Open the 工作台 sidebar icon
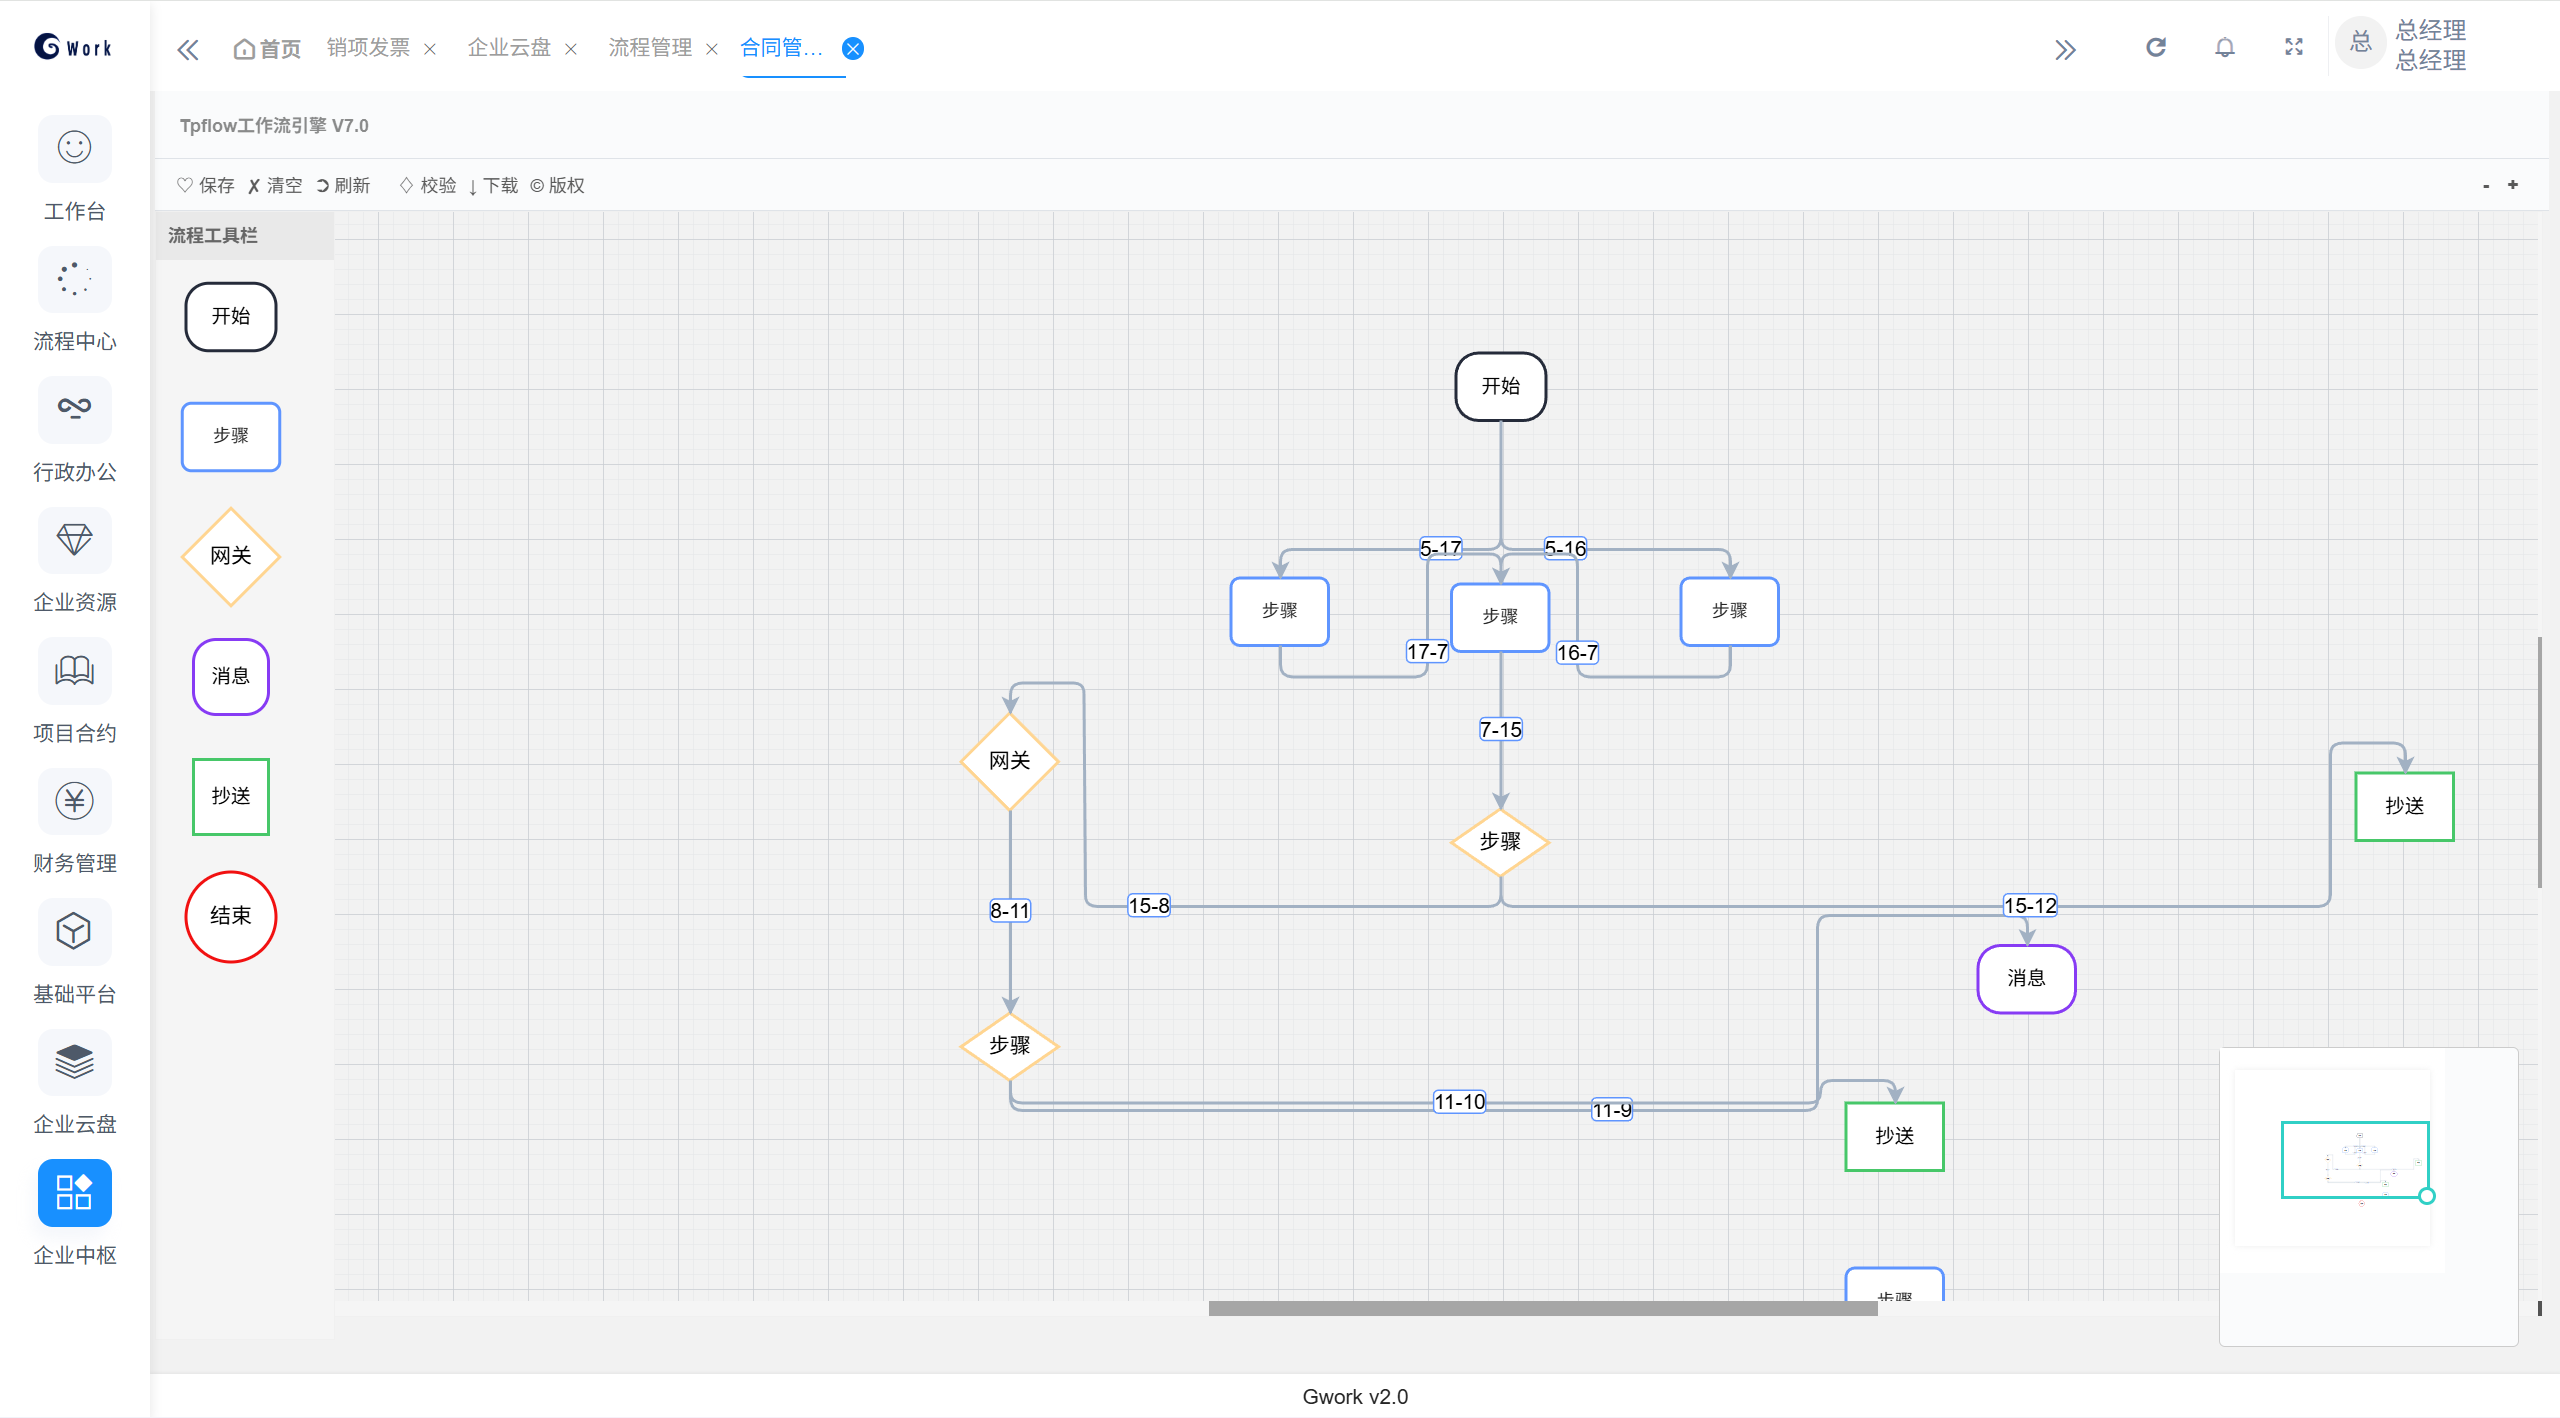2560x1418 pixels. point(74,148)
